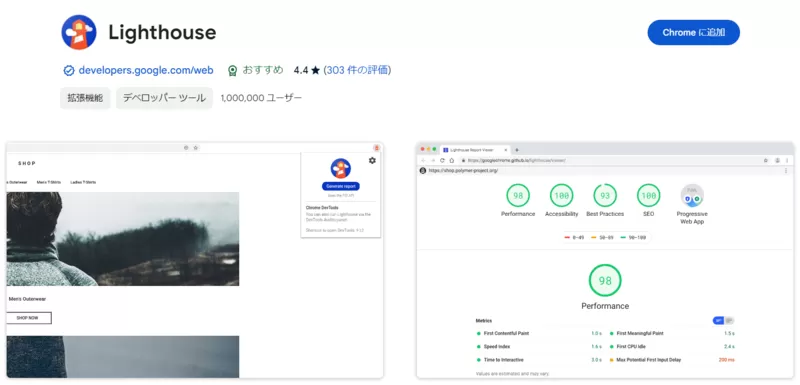
Task: Click the Men's T-Shirts menu item in shop preview
Action: (x=48, y=182)
